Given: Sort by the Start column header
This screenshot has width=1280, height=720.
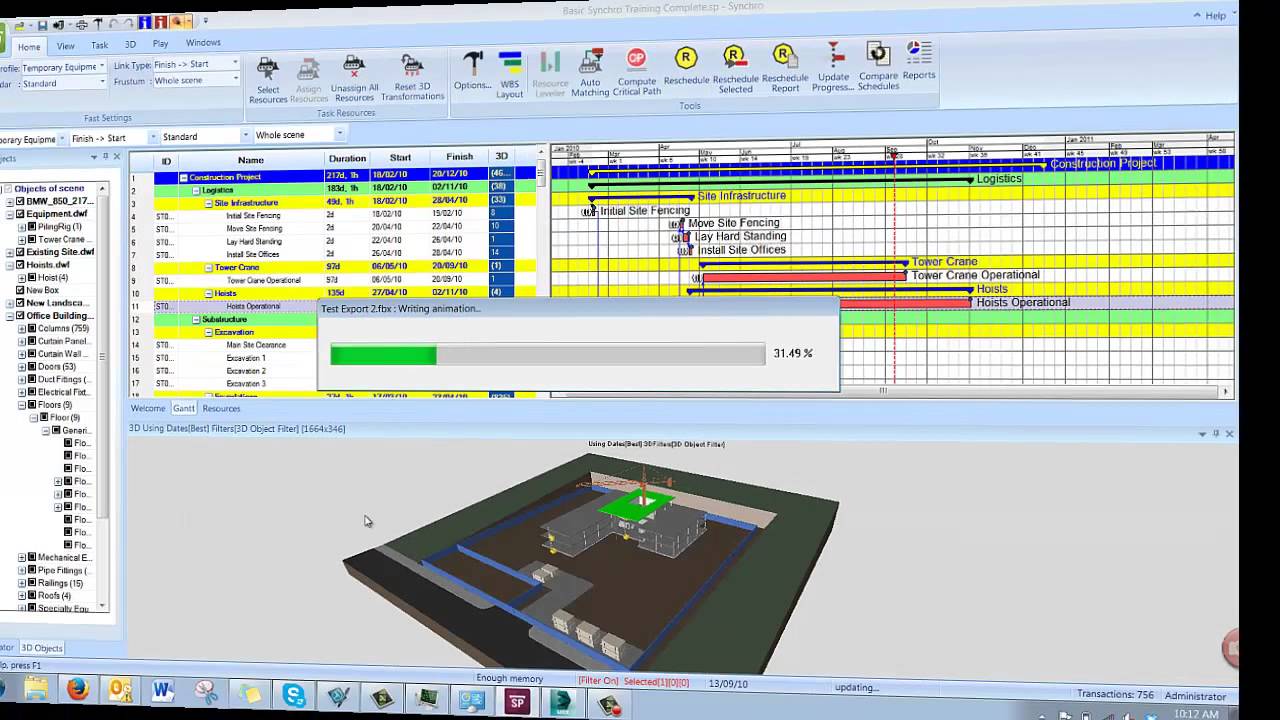Looking at the screenshot, I should pyautogui.click(x=400, y=157).
